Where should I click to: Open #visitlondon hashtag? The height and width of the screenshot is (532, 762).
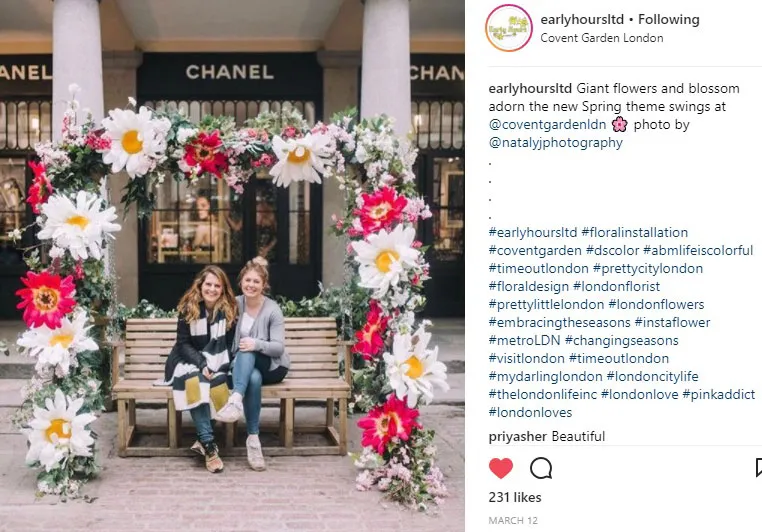tap(526, 359)
